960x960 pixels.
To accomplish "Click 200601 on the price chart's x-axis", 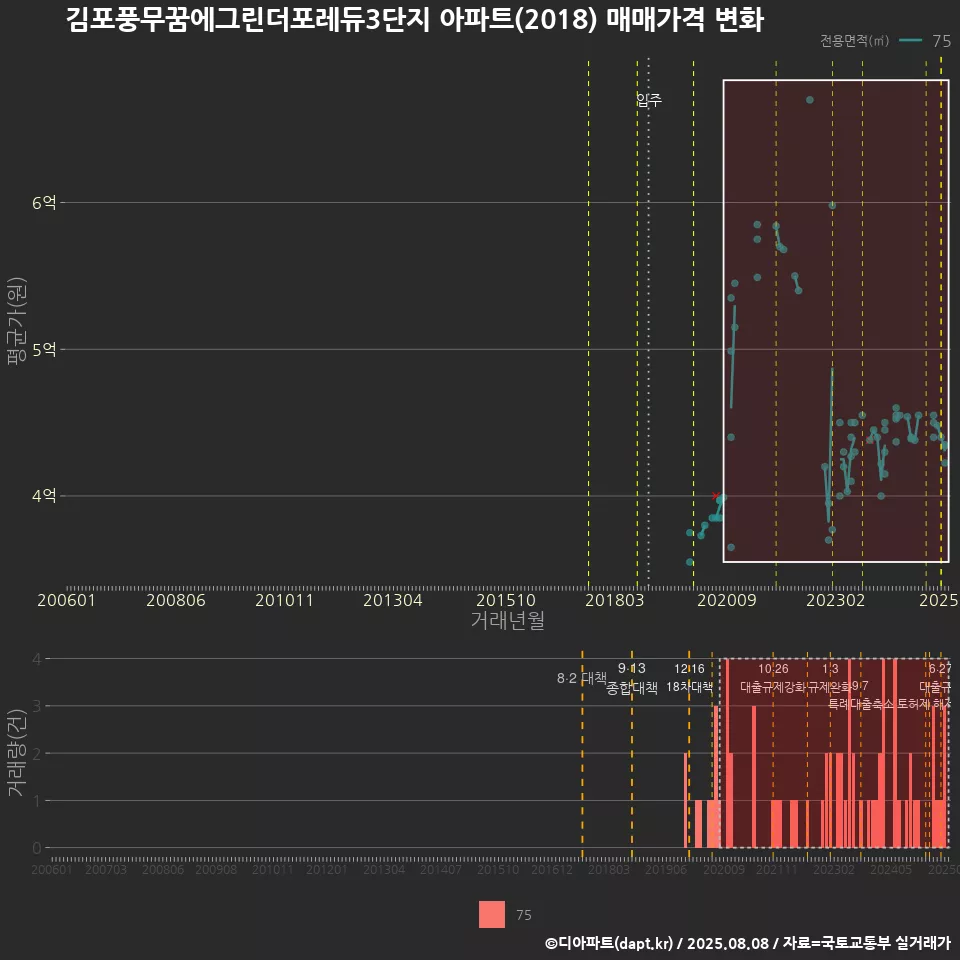I will pos(66,600).
